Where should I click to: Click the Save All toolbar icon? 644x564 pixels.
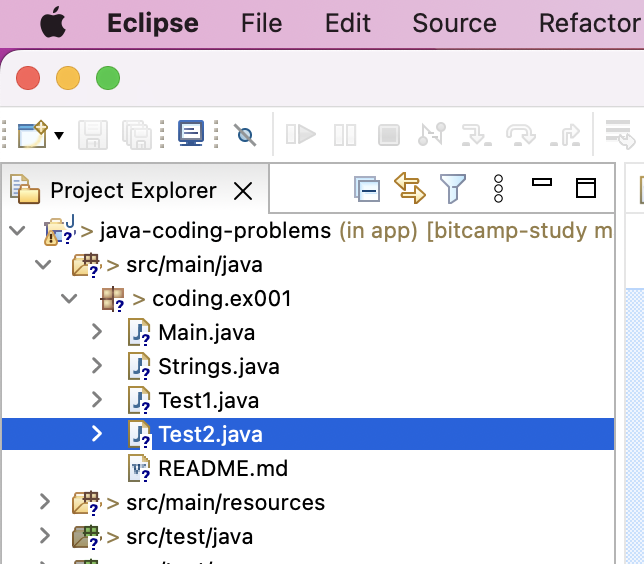click(x=137, y=134)
